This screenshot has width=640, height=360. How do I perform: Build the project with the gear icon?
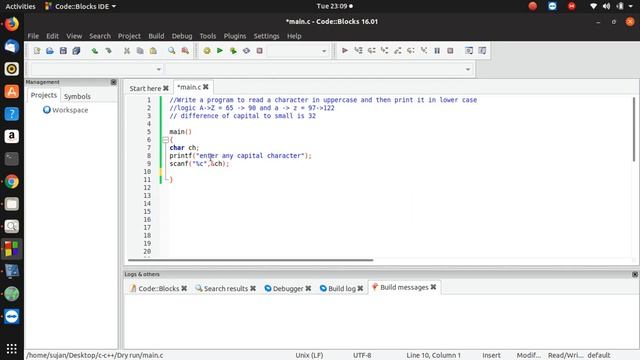point(207,51)
